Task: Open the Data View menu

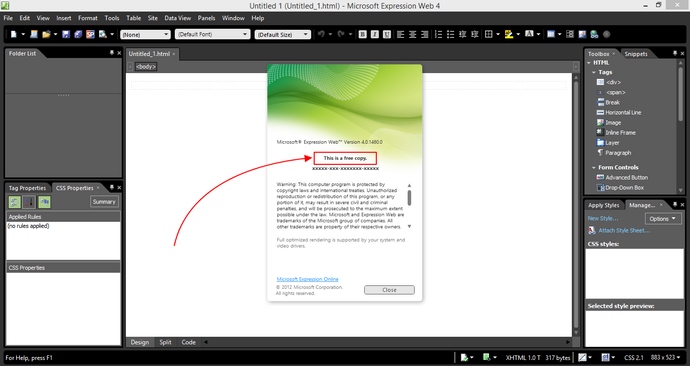Action: [177, 18]
